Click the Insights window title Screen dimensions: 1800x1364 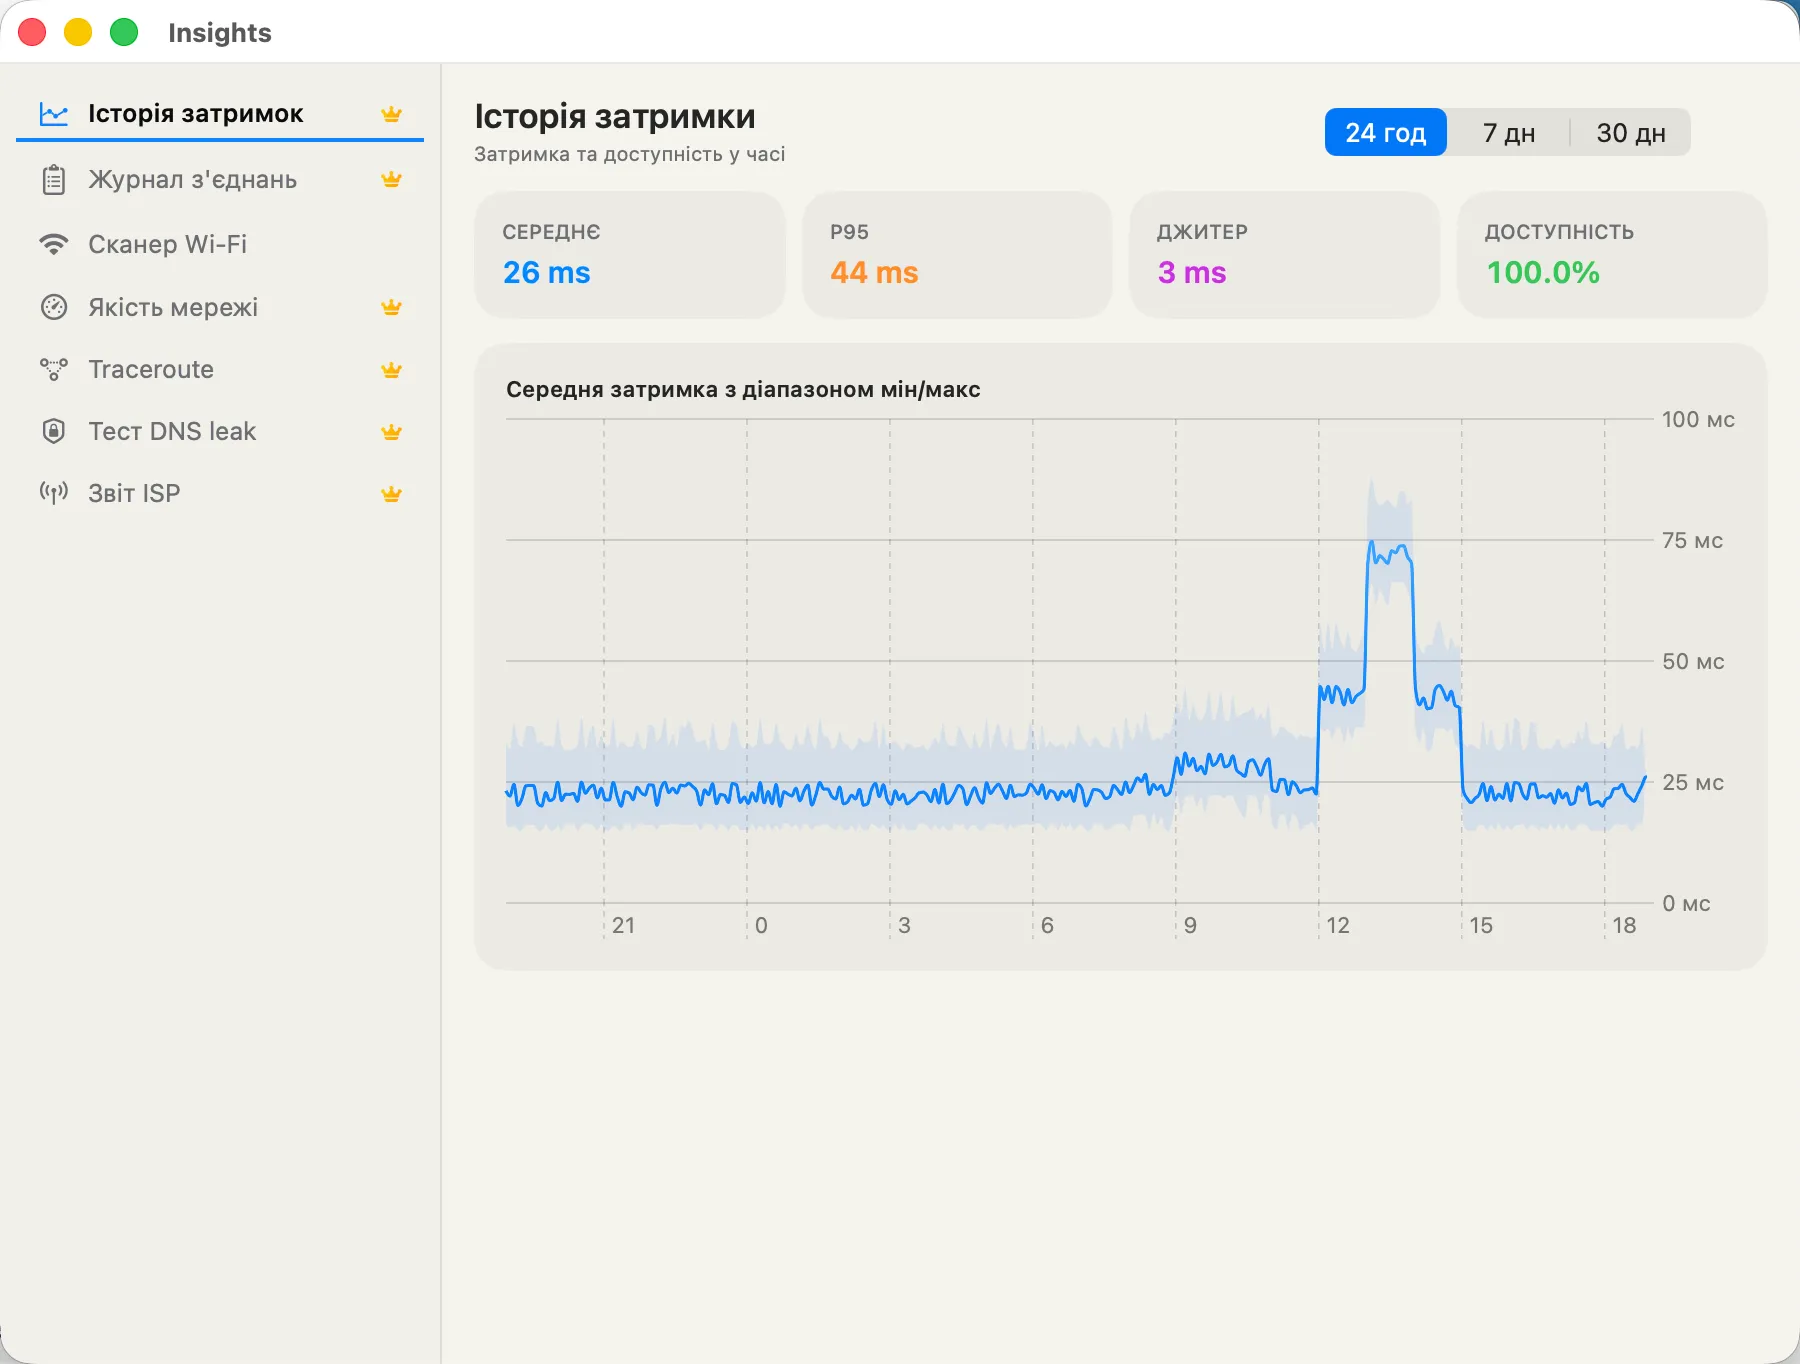(220, 33)
